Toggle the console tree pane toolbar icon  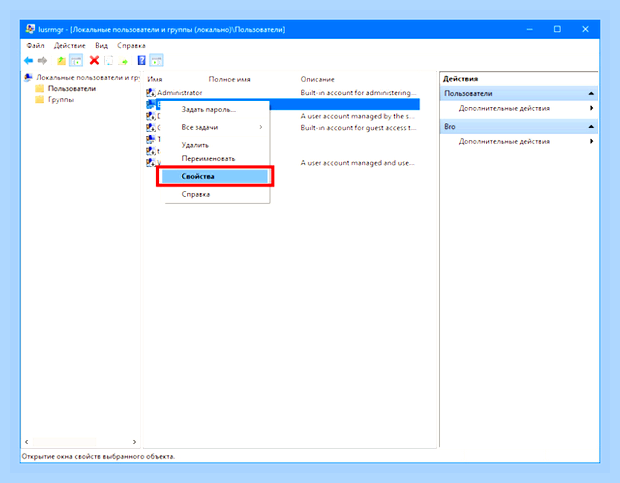(x=76, y=60)
